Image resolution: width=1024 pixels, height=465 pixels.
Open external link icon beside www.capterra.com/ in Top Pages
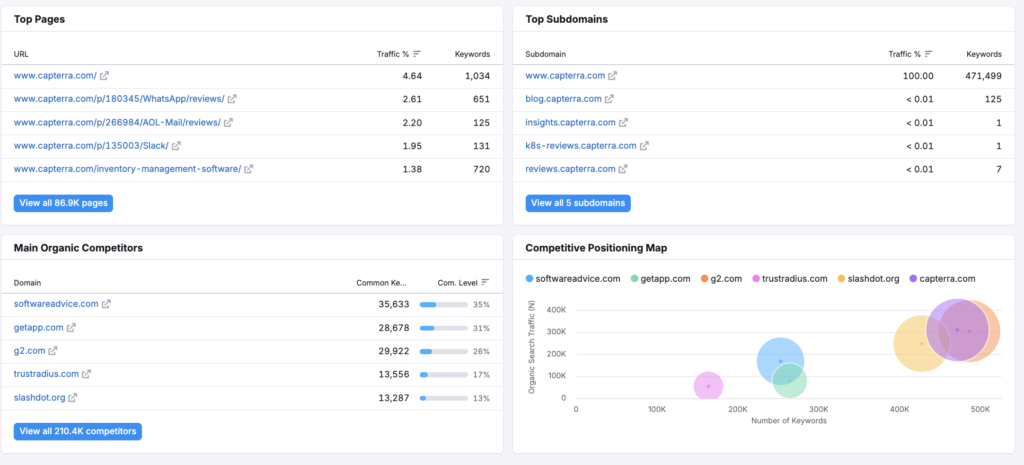tap(104, 76)
